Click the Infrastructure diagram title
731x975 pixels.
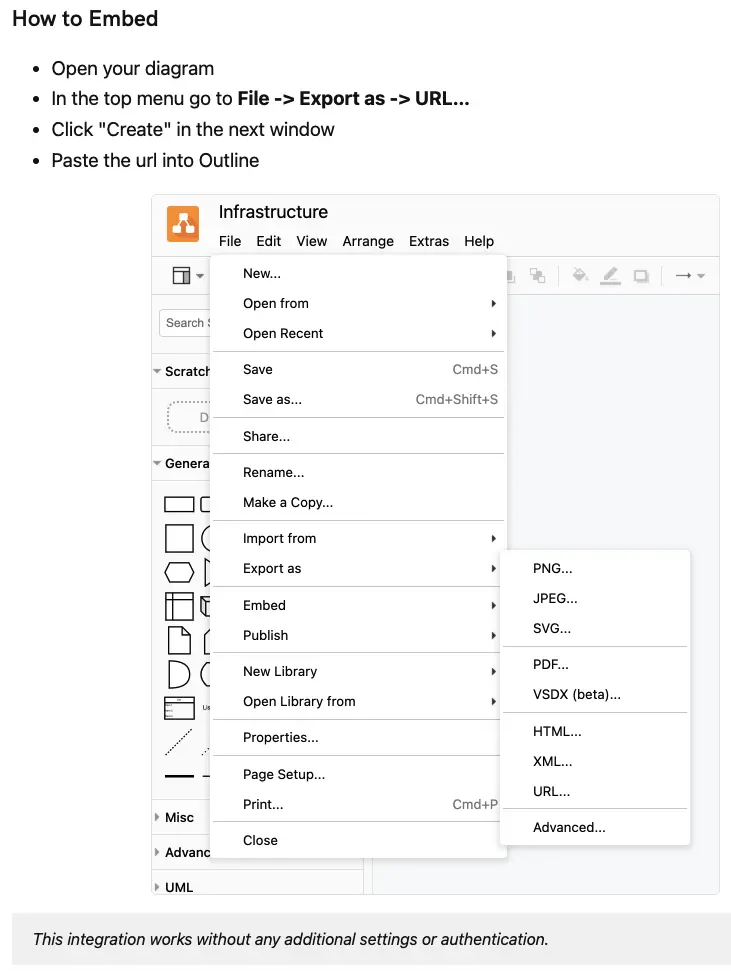click(x=273, y=212)
